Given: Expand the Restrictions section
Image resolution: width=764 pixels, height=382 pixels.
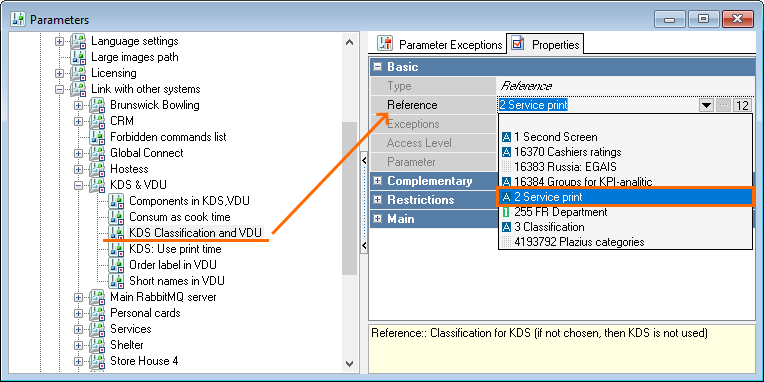Looking at the screenshot, I should 378,200.
